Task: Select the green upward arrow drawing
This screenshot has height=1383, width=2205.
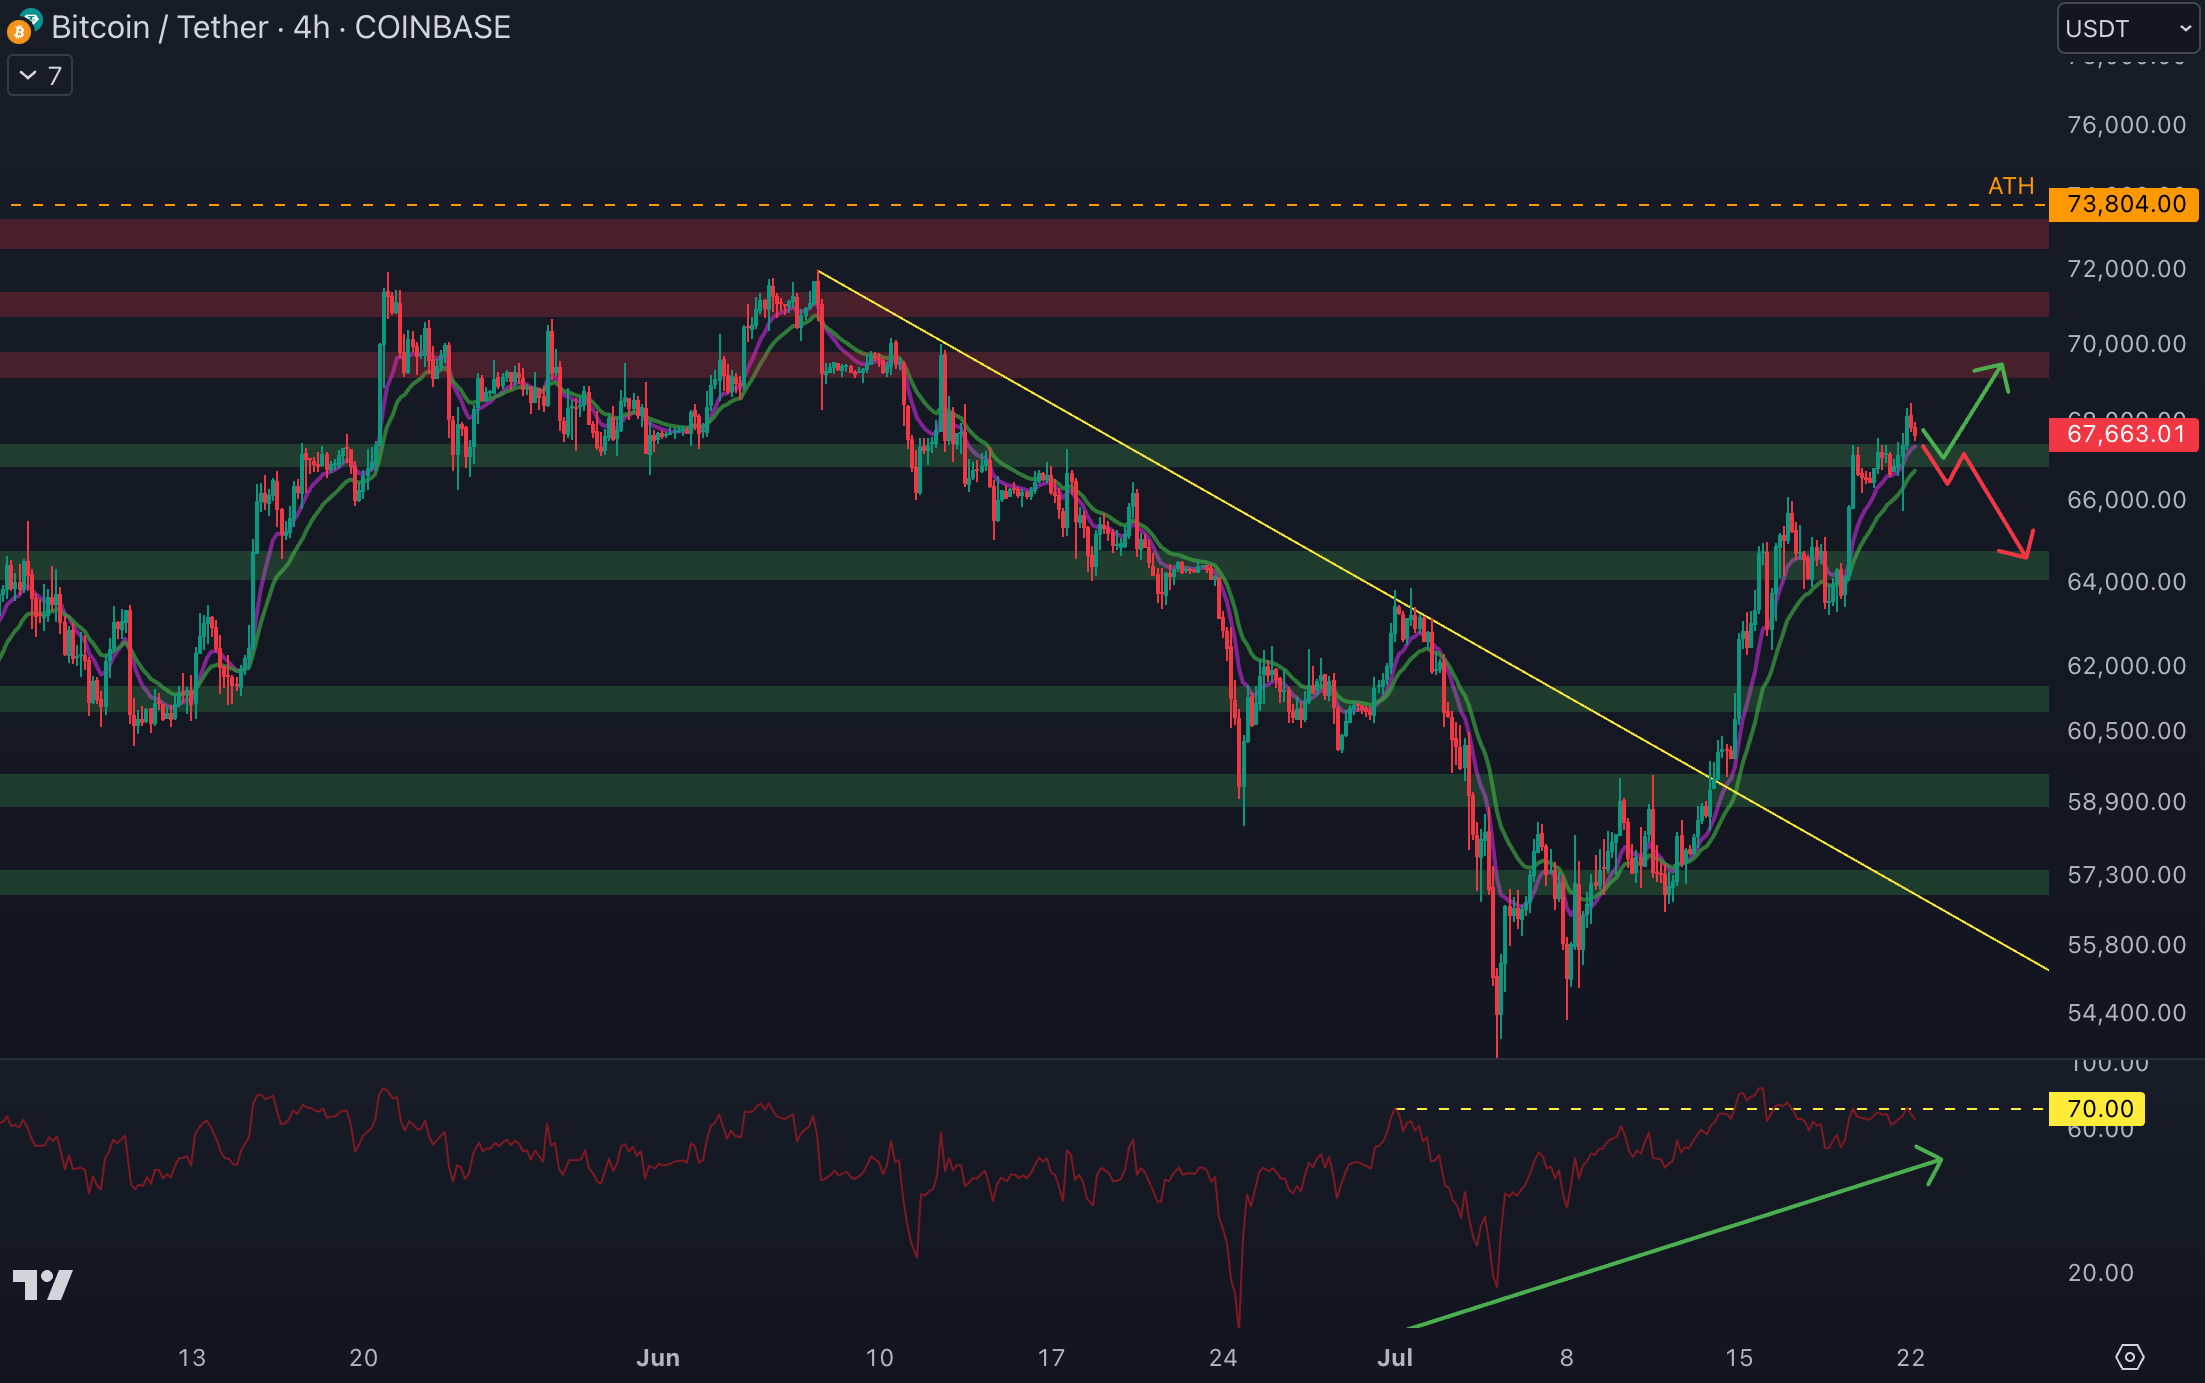Action: [1974, 411]
